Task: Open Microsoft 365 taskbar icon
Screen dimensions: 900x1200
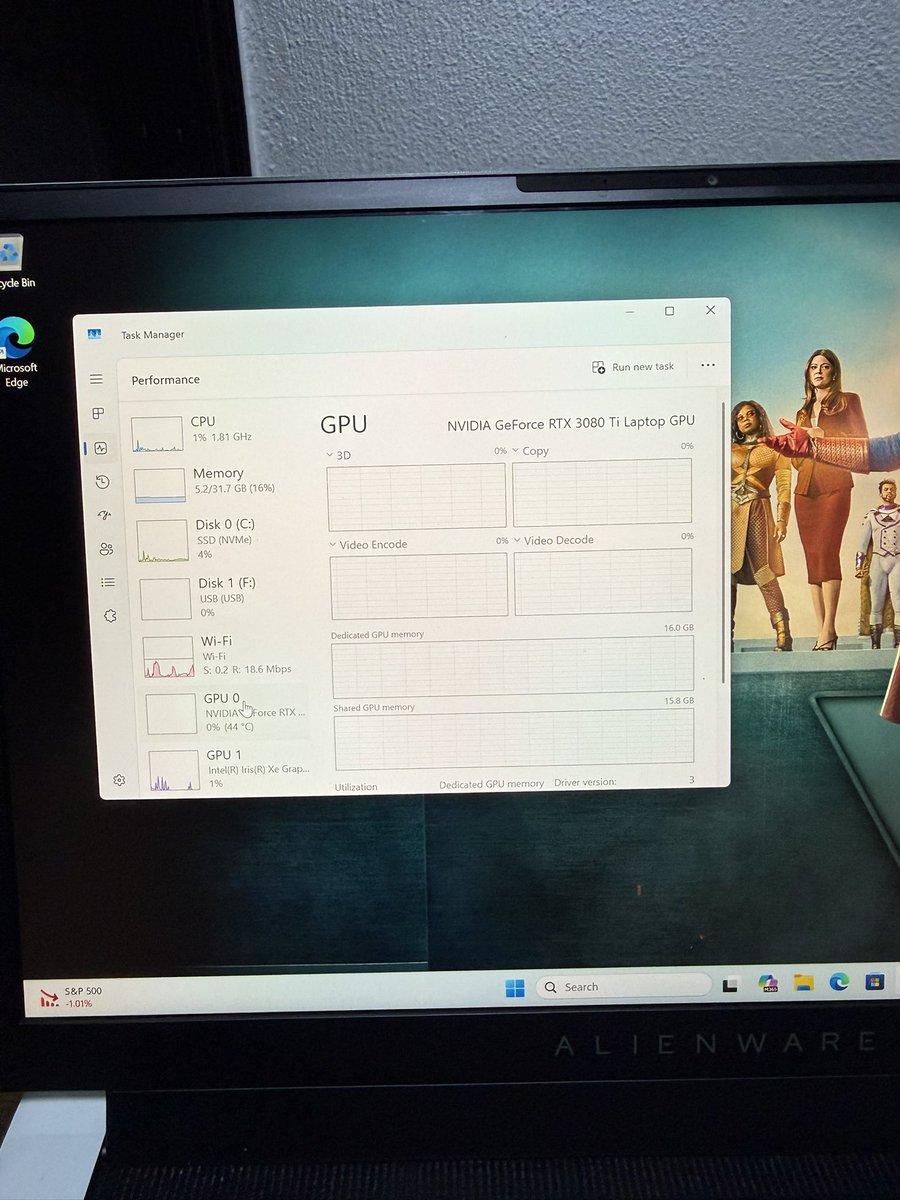Action: [768, 984]
